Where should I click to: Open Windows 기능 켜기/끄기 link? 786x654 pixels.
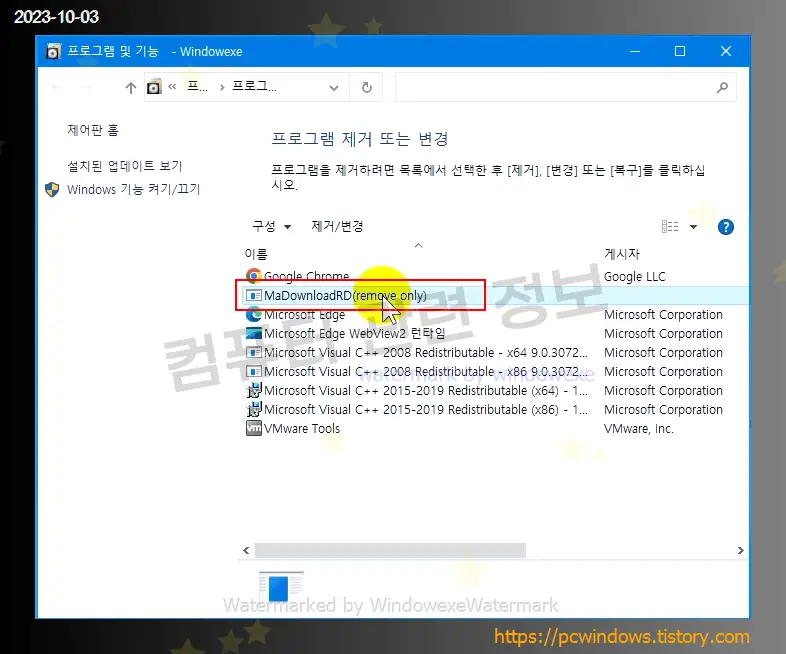pyautogui.click(x=134, y=189)
